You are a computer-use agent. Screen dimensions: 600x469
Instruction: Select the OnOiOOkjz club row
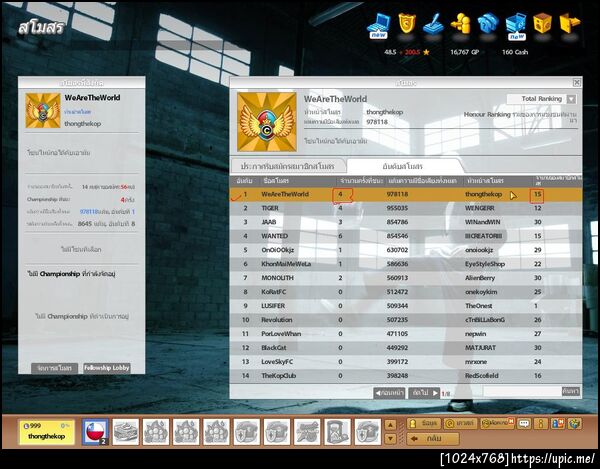[x=406, y=250]
